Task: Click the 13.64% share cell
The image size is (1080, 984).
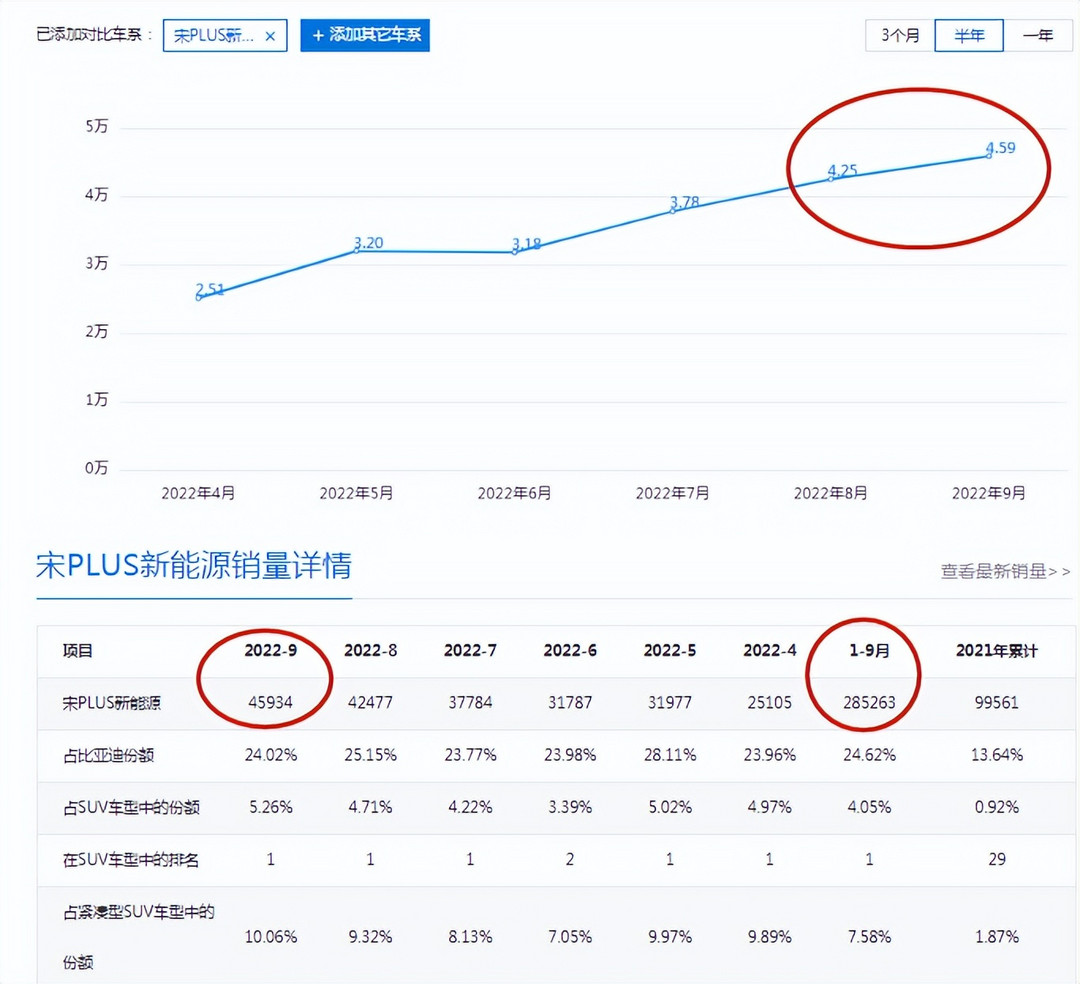Action: point(997,755)
